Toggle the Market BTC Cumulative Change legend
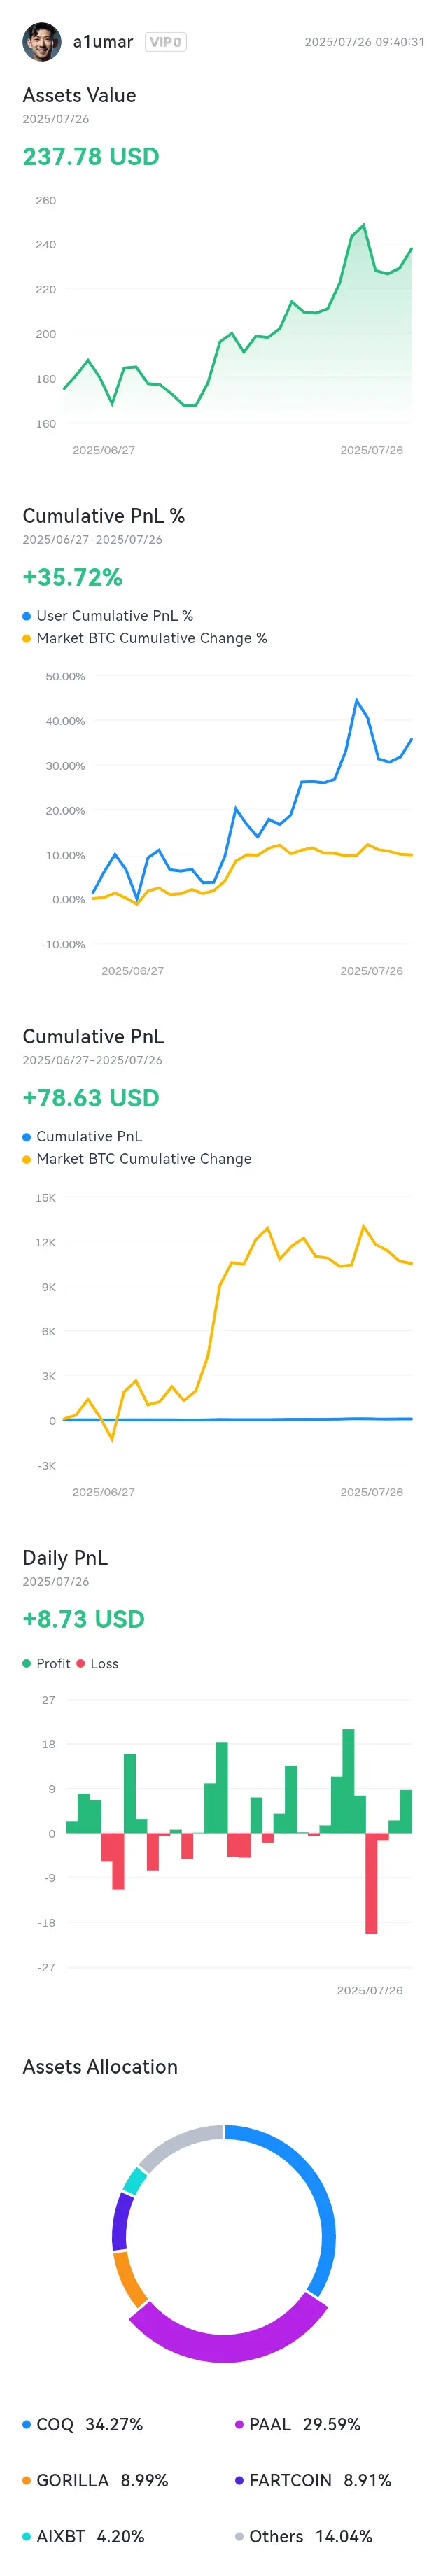Viewport: 448px width, 2576px height. (137, 1158)
